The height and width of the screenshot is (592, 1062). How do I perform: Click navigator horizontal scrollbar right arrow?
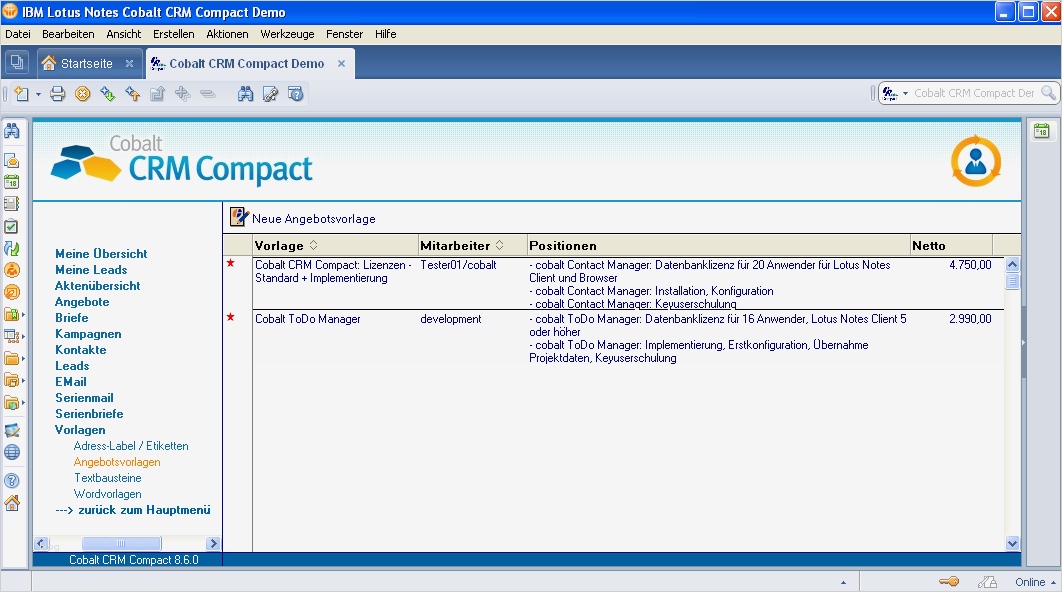tap(213, 543)
